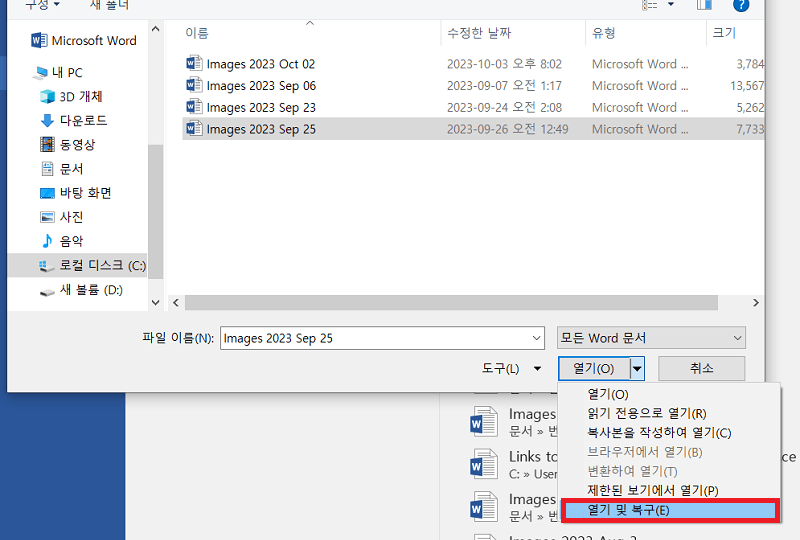
Task: Click the 파일 이름 text field
Action: [376, 338]
